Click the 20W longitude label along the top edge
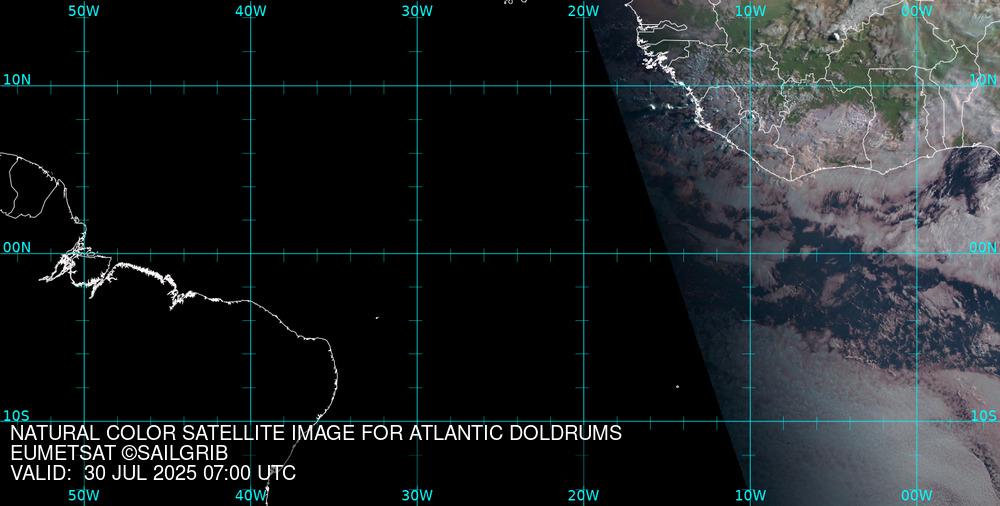1000x506 pixels. pos(584,11)
